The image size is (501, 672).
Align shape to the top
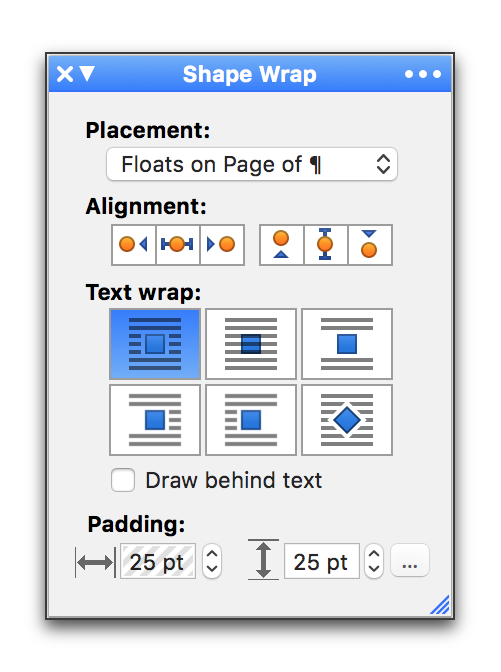point(282,245)
